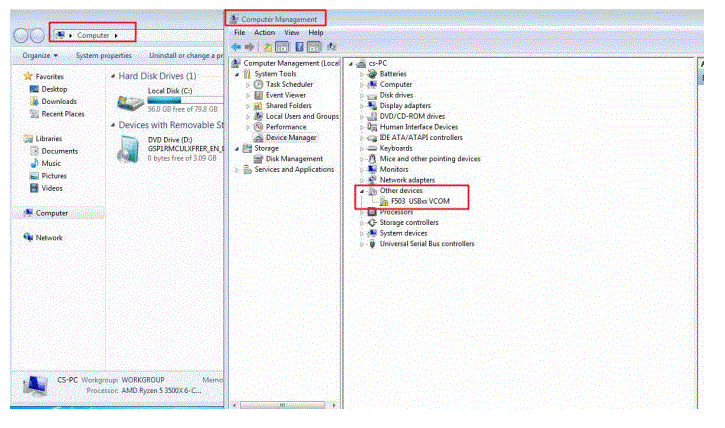This screenshot has width=725, height=428.
Task: Select the Computer Management (Local) root node
Action: pyautogui.click(x=291, y=63)
